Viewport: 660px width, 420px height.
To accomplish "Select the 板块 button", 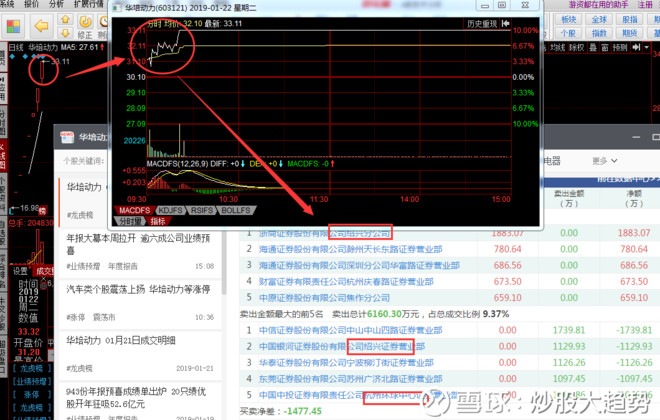I will click(568, 19).
